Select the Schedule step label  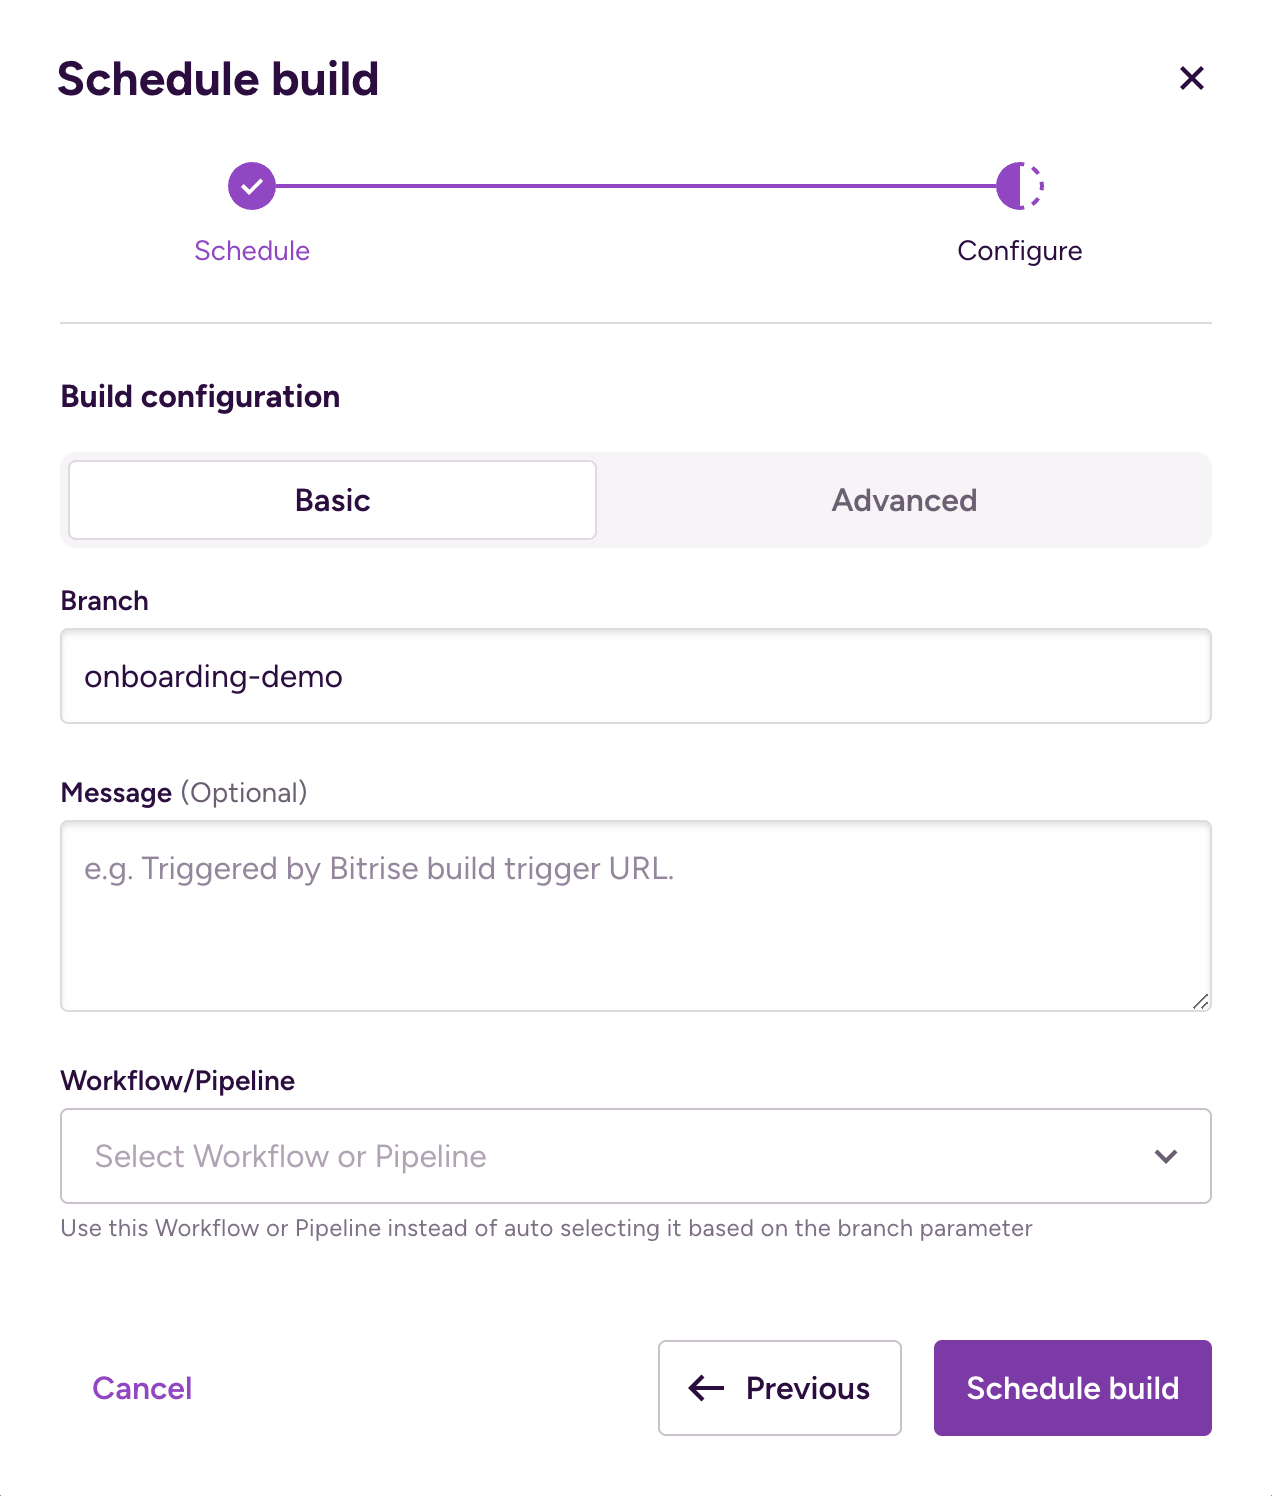click(x=252, y=250)
